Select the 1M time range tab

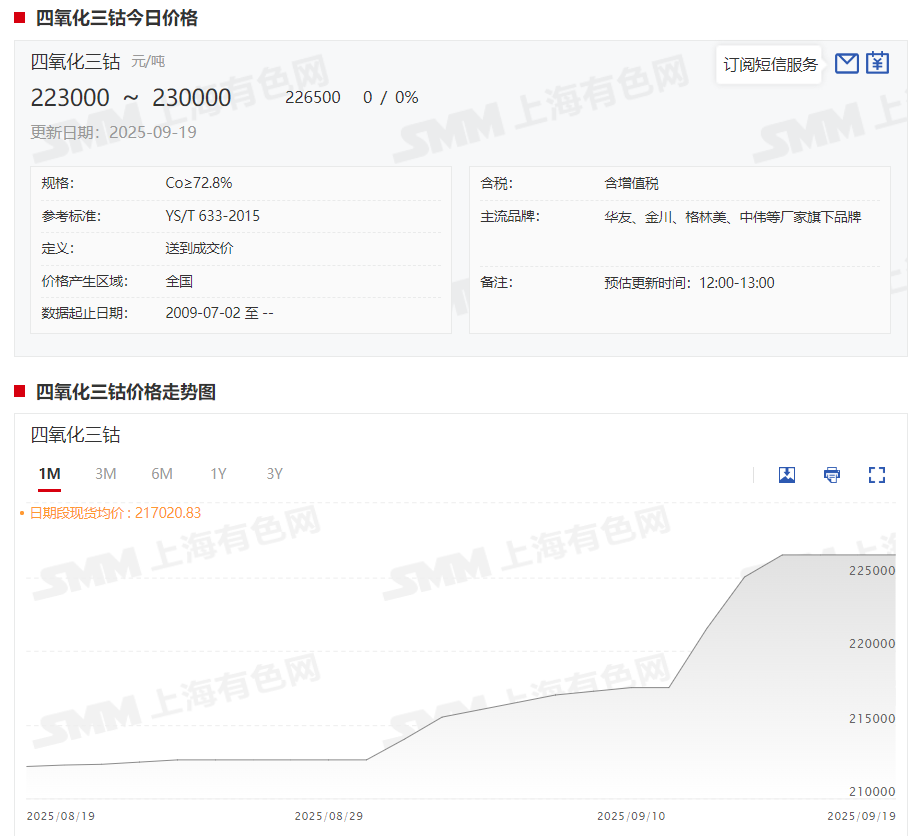coord(49,474)
